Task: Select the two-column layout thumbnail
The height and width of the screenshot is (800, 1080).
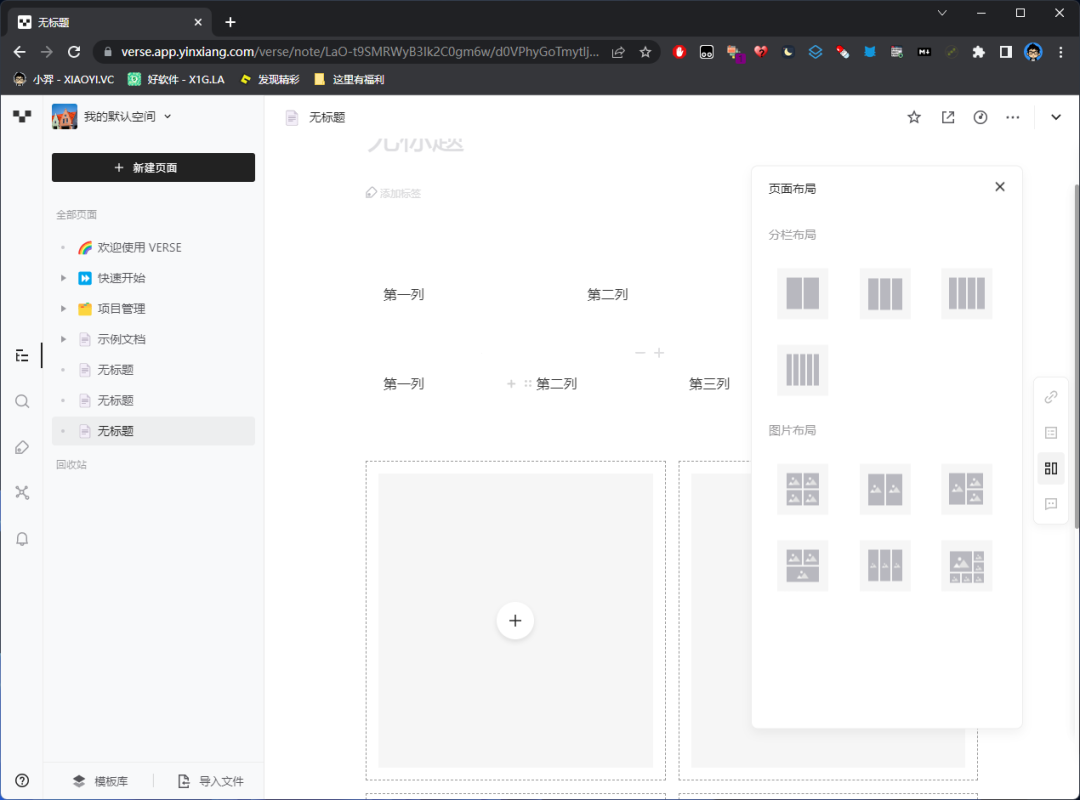Action: pyautogui.click(x=802, y=294)
